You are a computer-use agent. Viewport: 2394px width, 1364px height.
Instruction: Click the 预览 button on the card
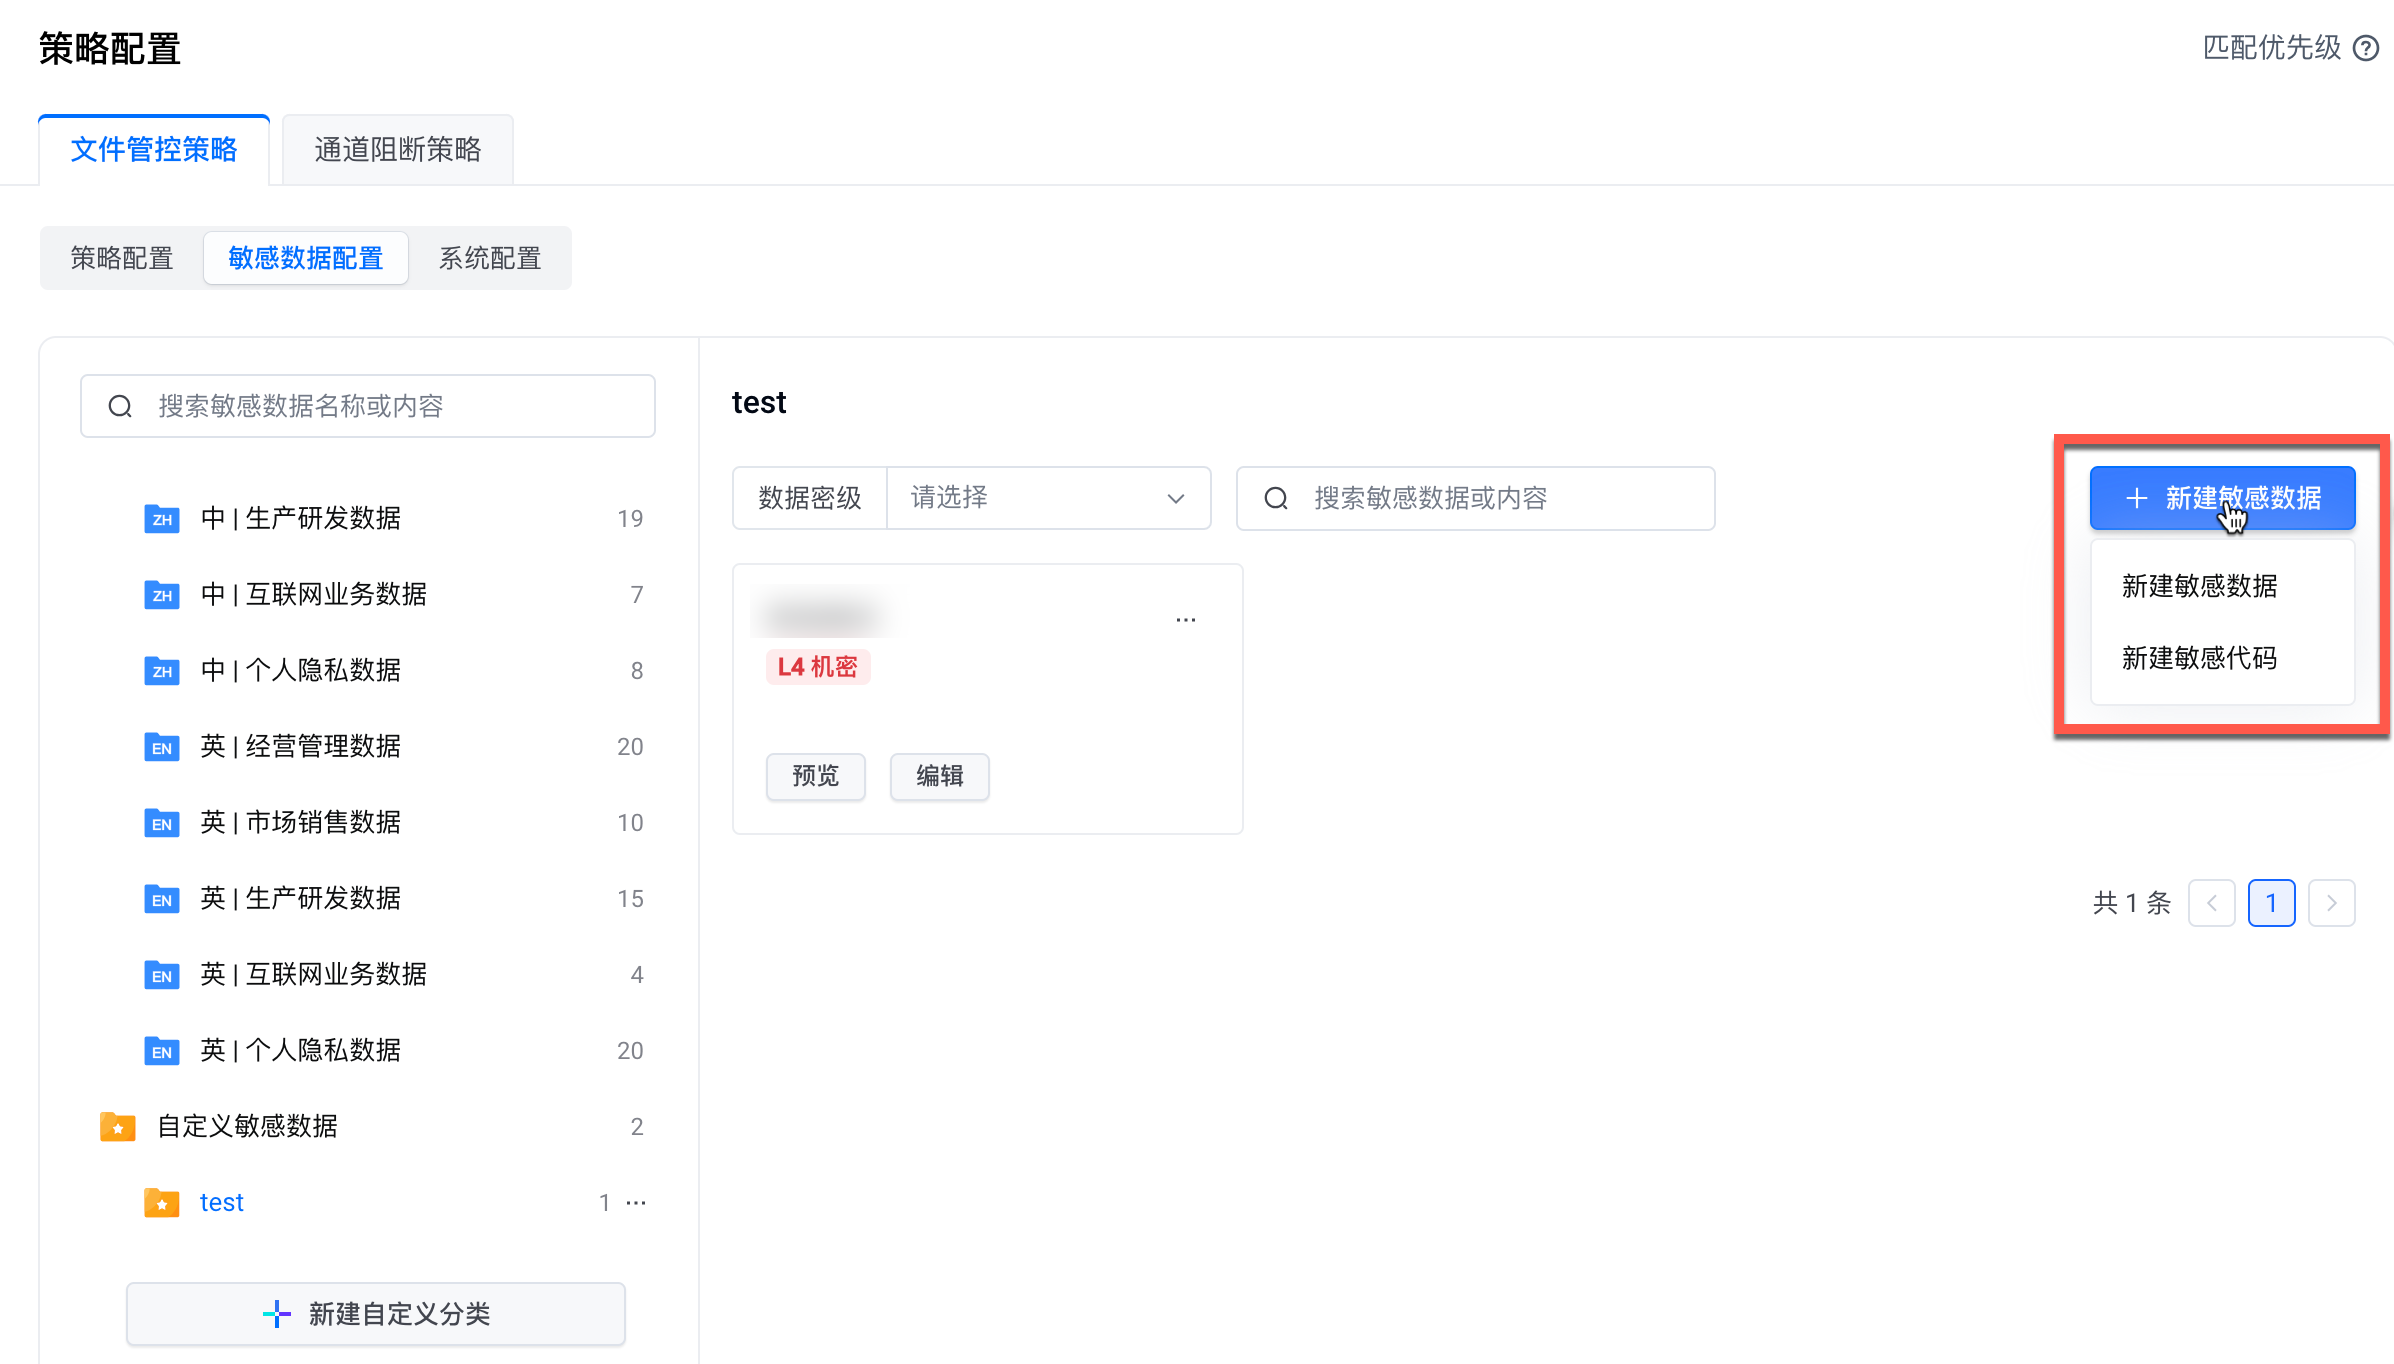[816, 776]
